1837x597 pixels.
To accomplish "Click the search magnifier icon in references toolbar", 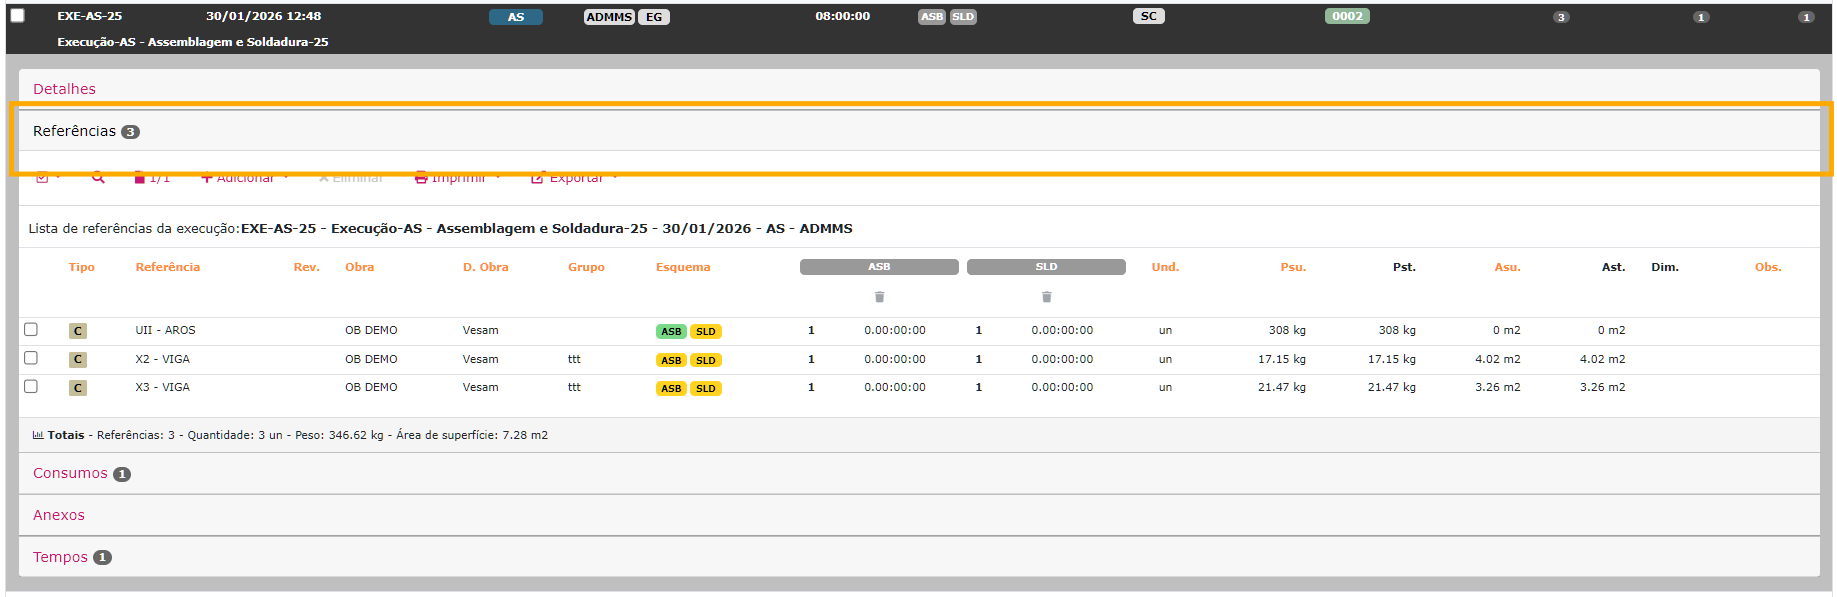I will pos(98,178).
